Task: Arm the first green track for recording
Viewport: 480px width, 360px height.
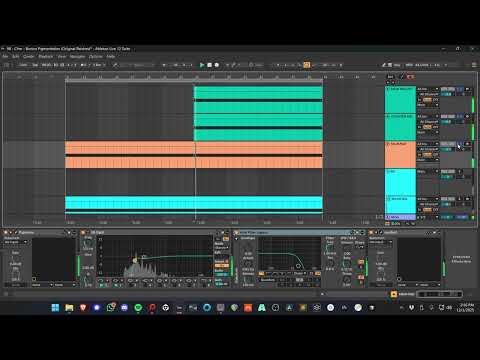Action: (x=467, y=89)
